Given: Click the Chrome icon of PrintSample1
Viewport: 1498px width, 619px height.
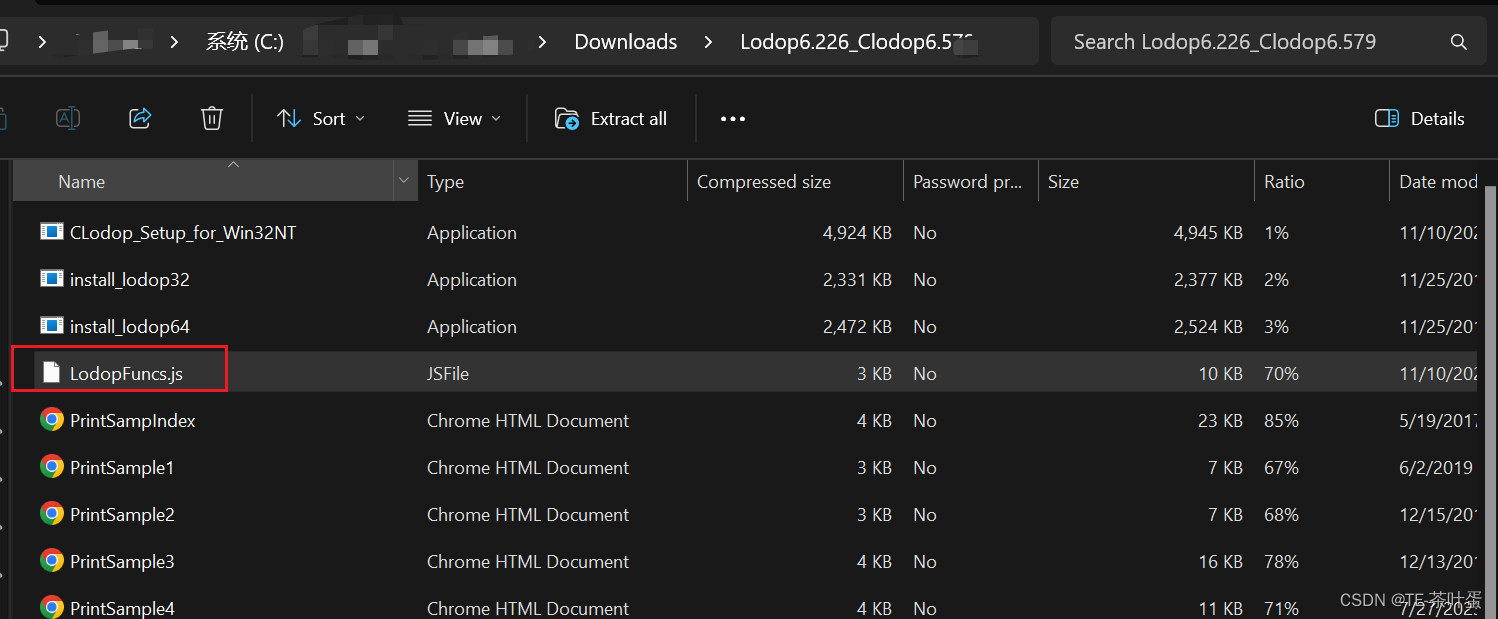Looking at the screenshot, I should (52, 467).
